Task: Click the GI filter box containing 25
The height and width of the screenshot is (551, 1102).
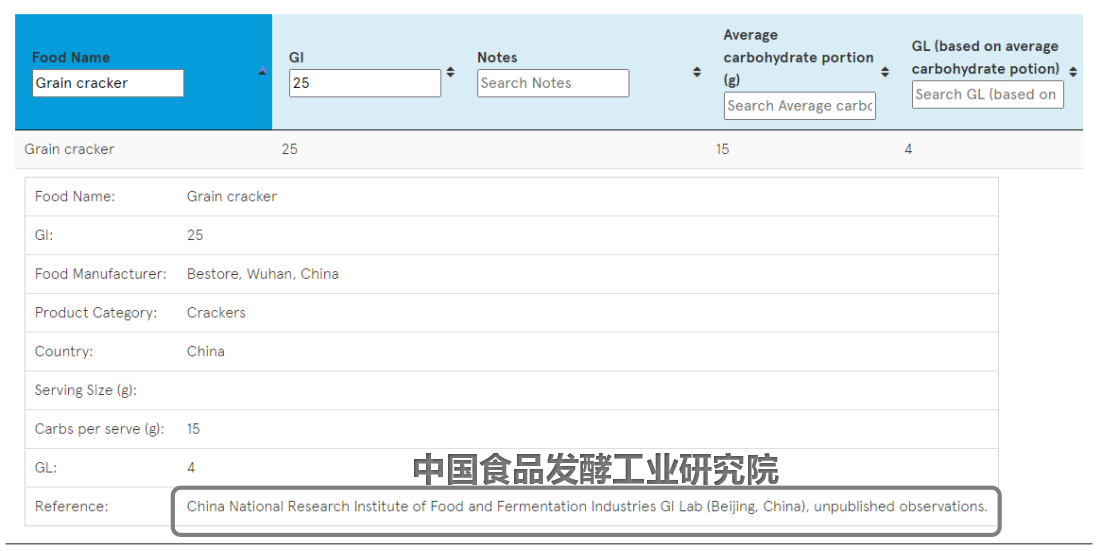Action: point(365,83)
